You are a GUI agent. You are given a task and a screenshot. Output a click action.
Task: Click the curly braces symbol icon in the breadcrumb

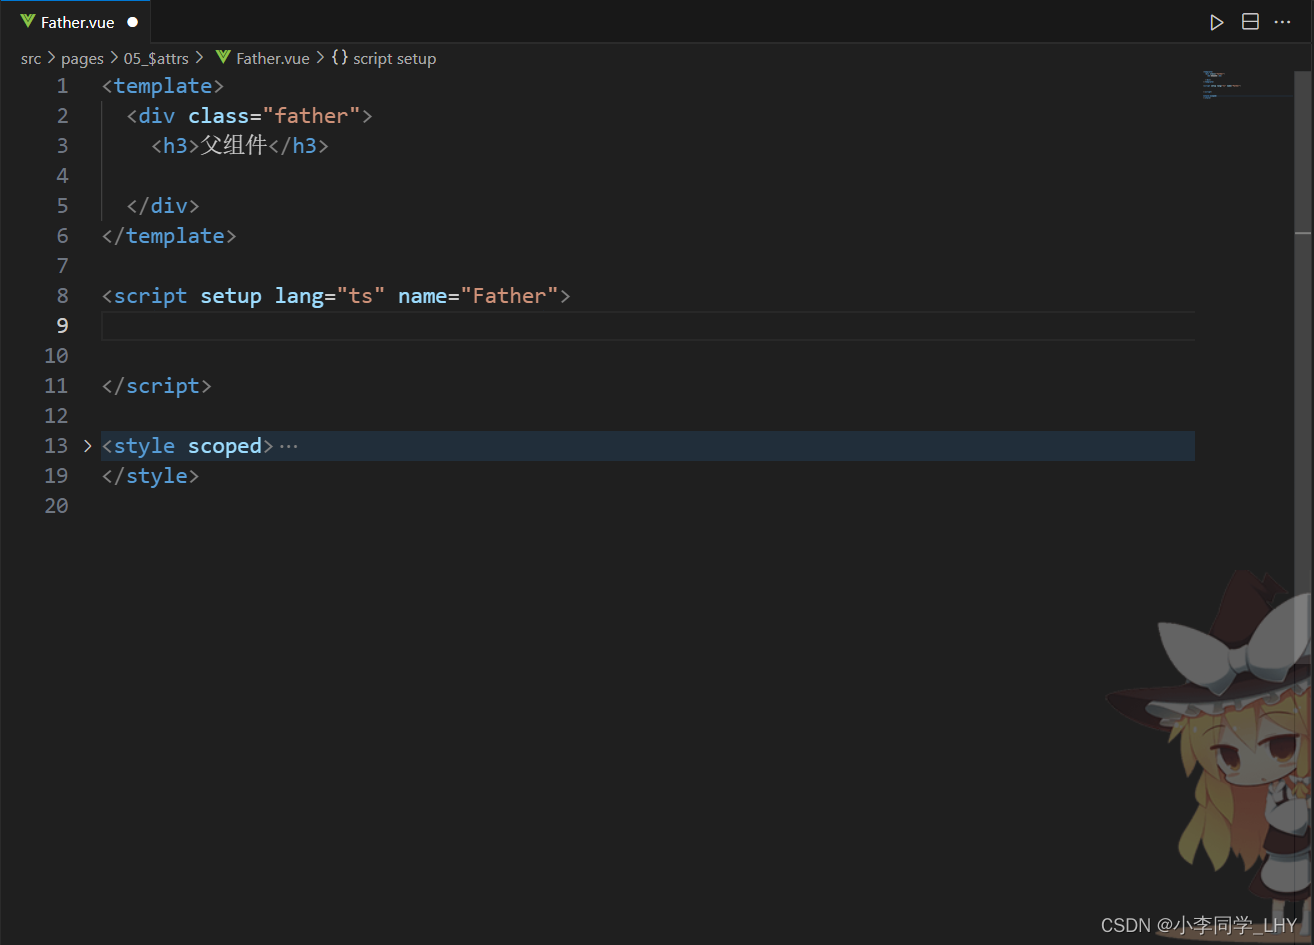[340, 58]
